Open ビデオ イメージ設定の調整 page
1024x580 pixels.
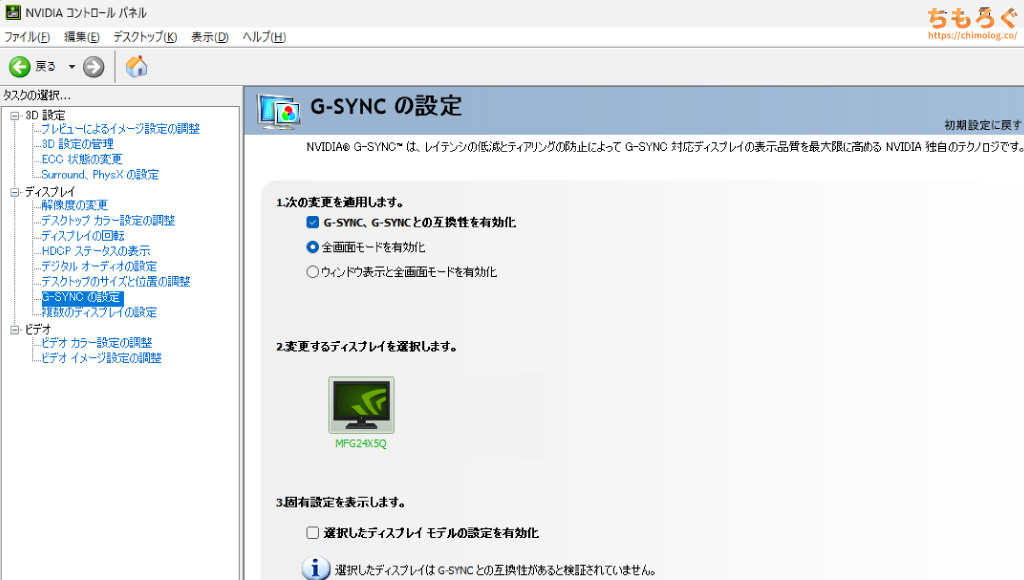pyautogui.click(x=101, y=358)
